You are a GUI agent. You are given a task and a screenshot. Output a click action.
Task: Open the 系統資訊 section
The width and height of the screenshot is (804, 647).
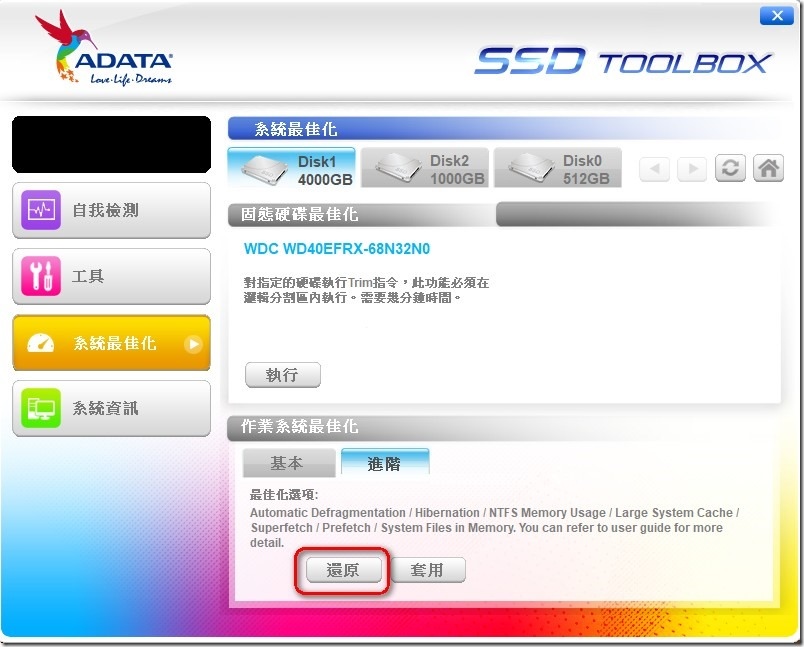point(111,409)
